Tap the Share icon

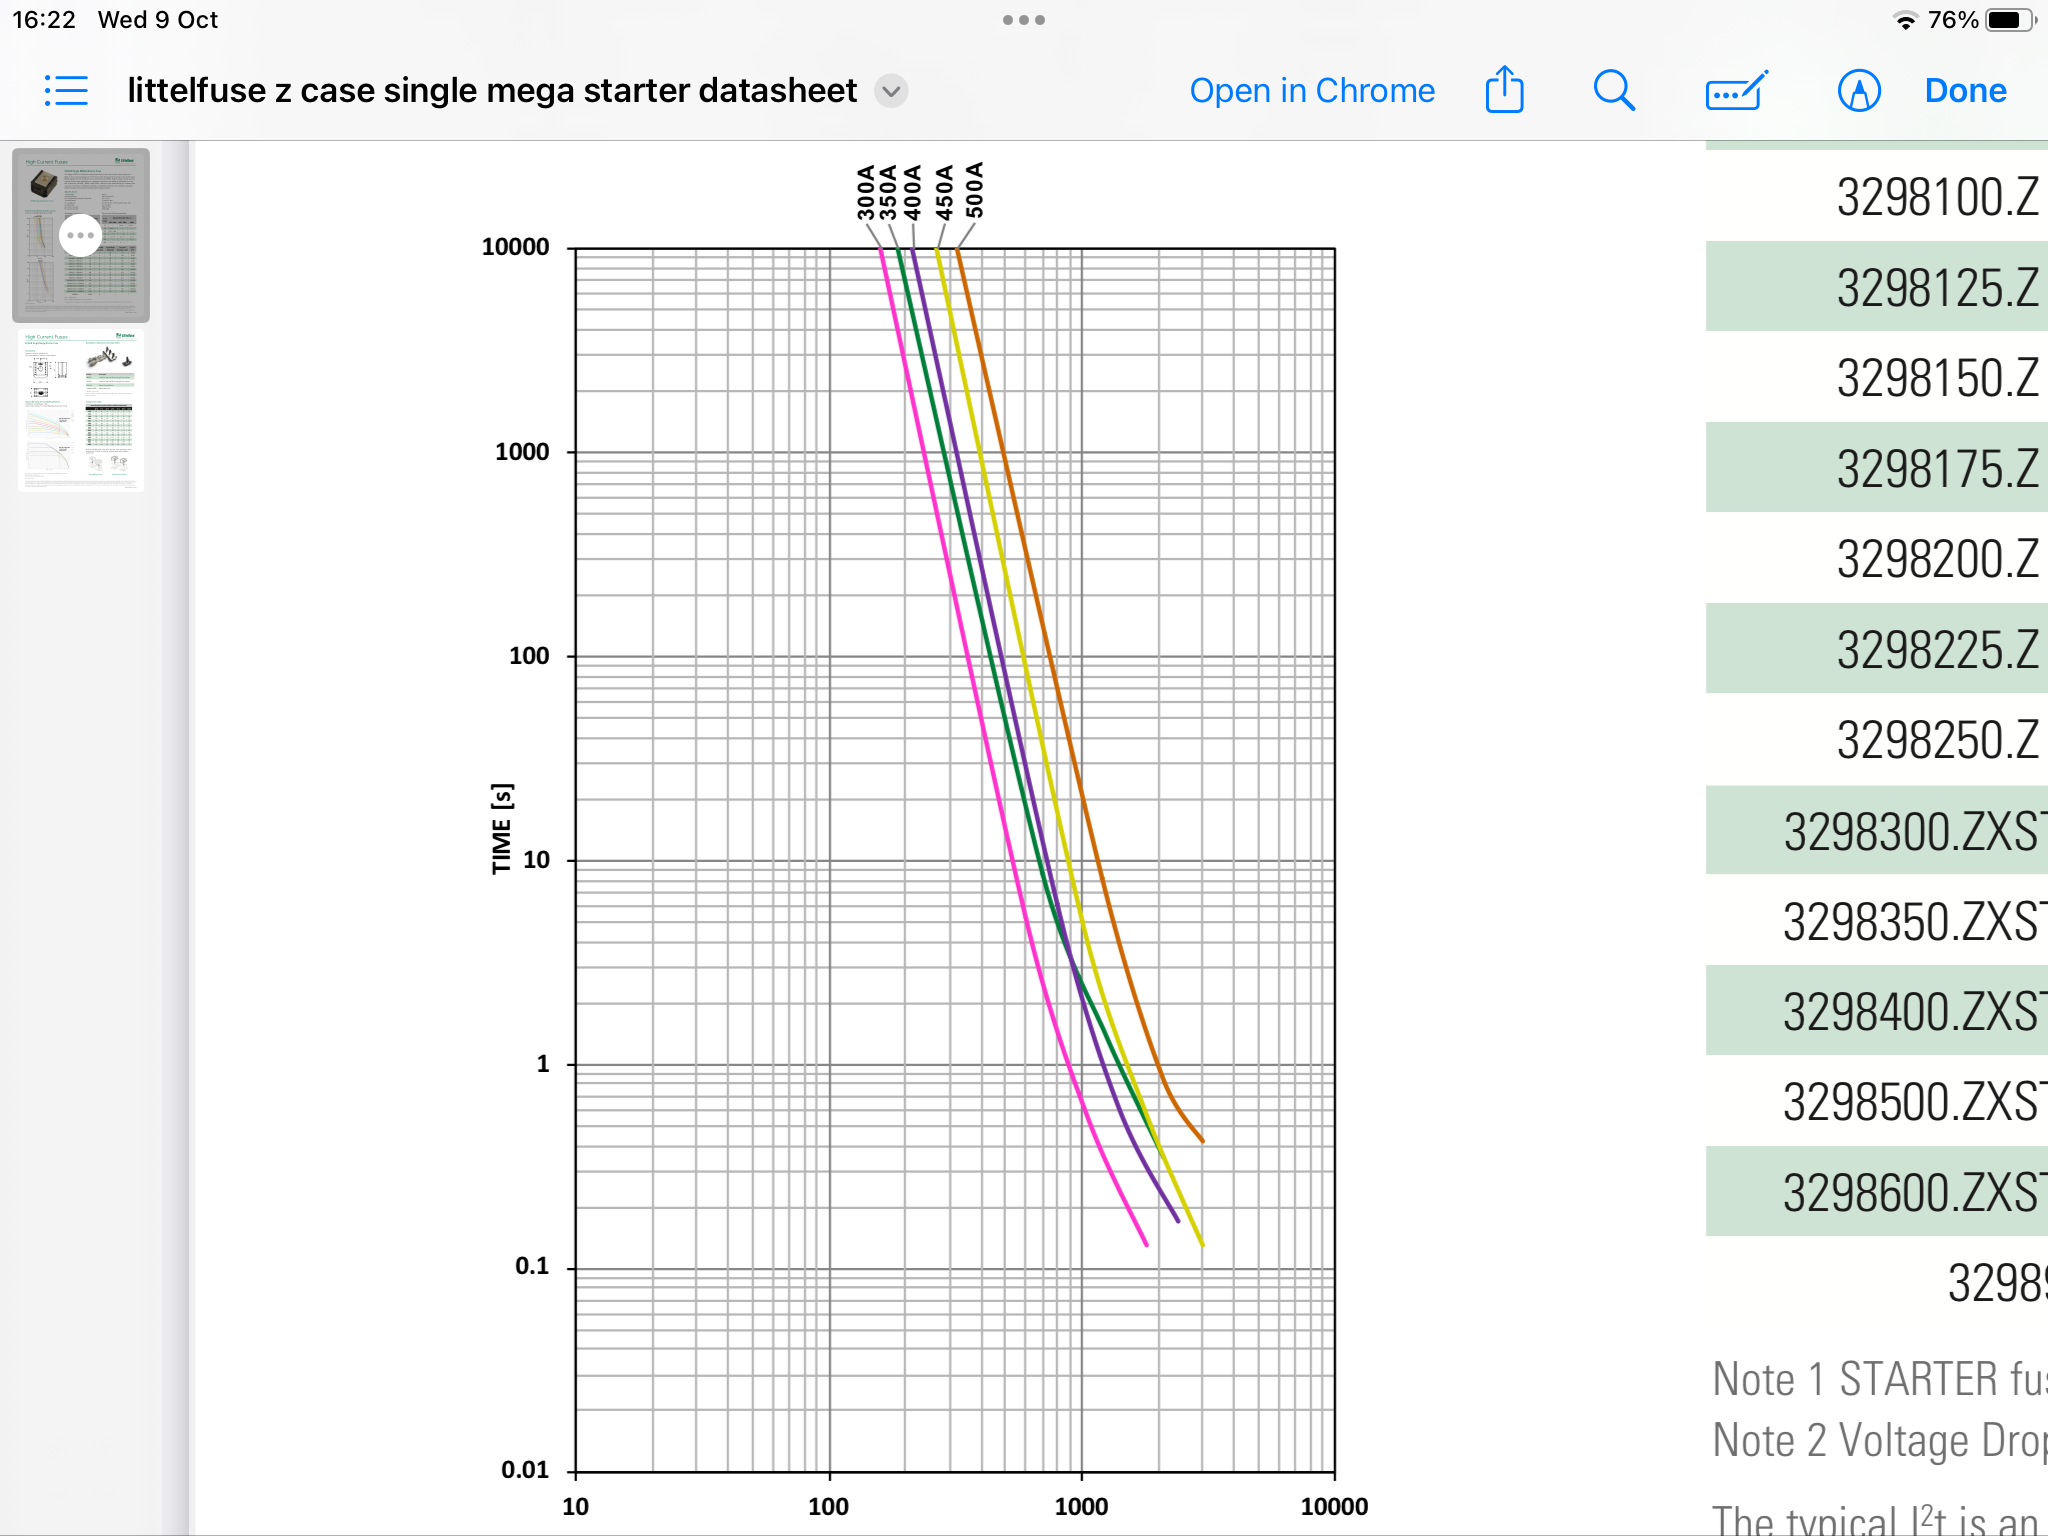[x=1504, y=90]
